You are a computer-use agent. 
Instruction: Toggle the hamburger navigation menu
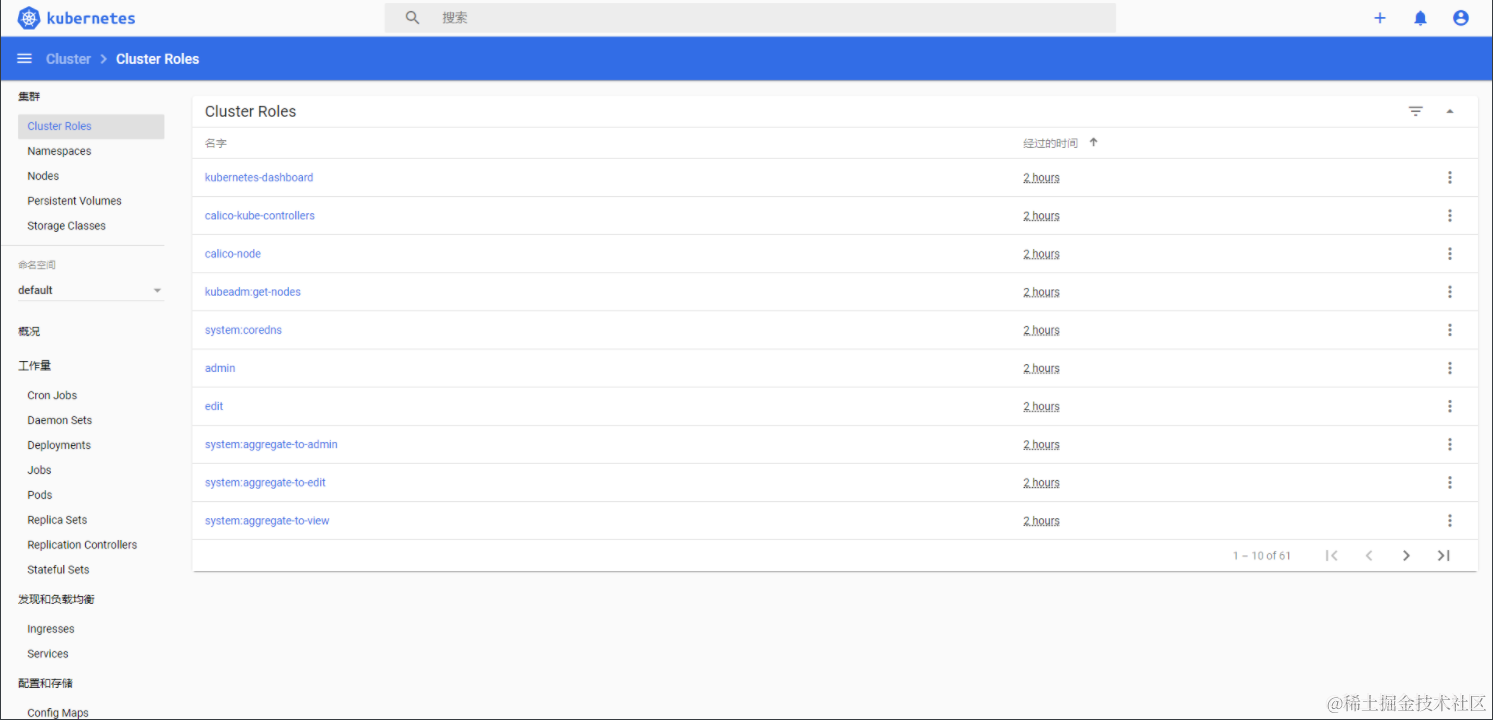click(25, 59)
